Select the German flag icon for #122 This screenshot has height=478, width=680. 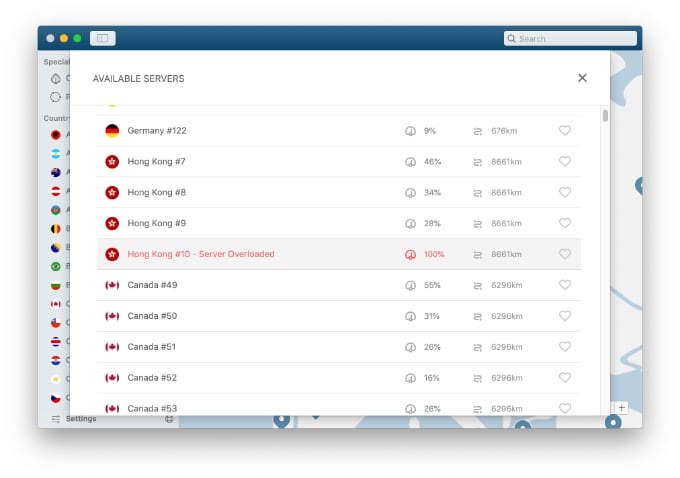112,131
